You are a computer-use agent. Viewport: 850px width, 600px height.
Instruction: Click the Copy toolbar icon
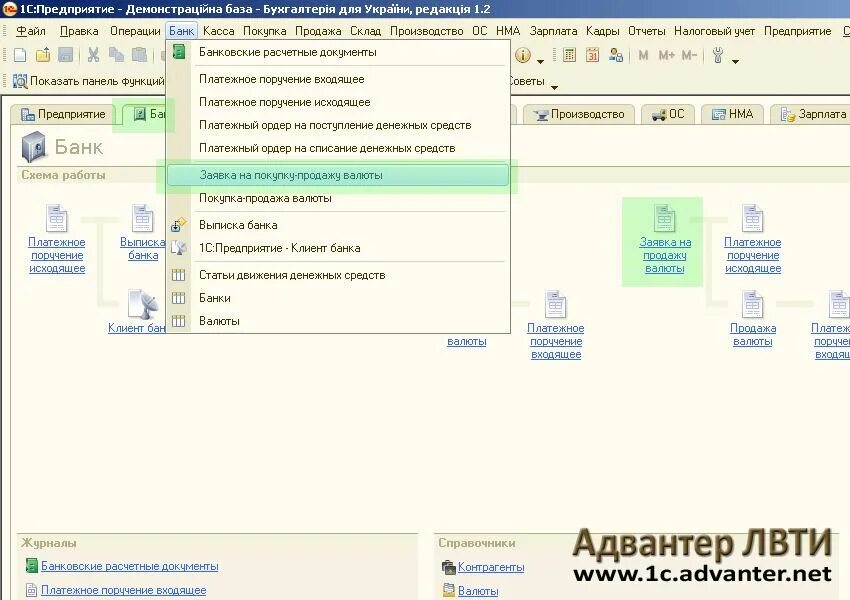(116, 55)
